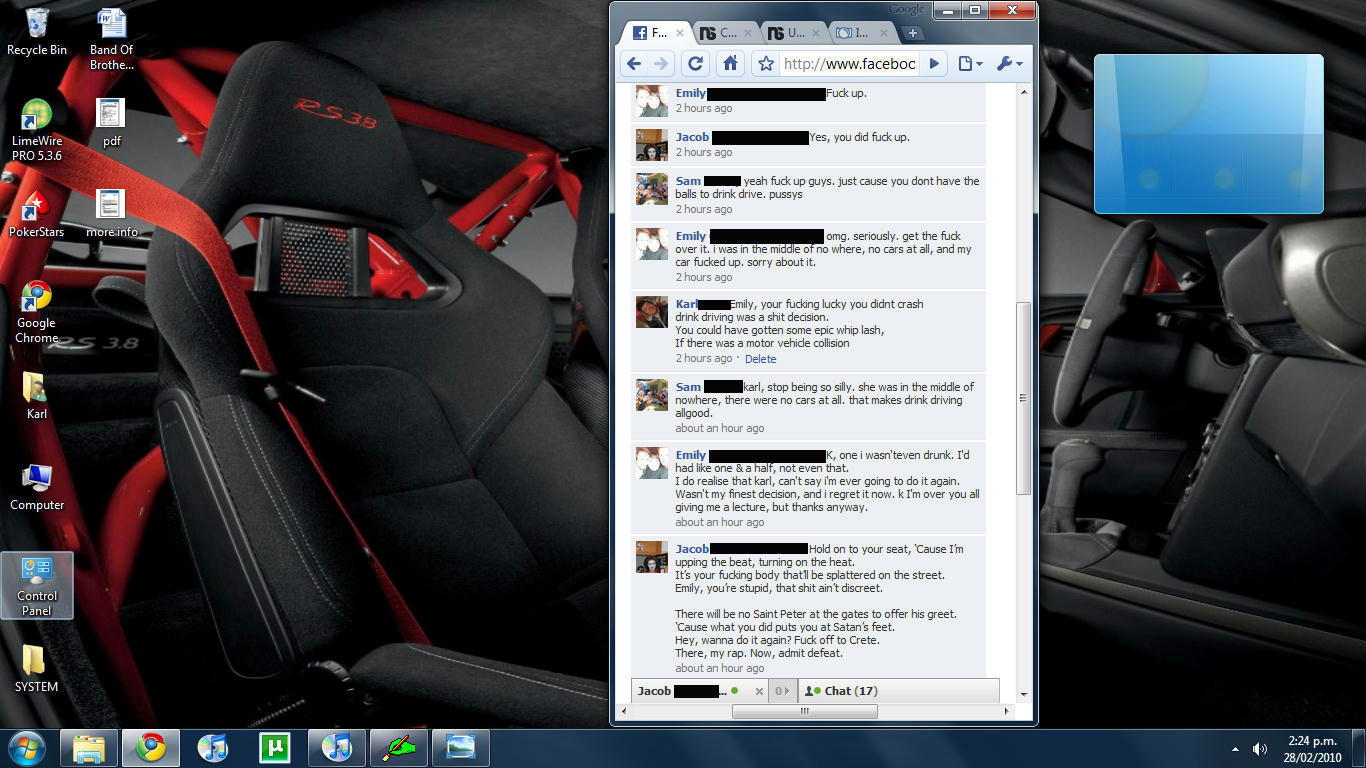Close the Jacob chat tab in chat bar
This screenshot has height=768, width=1366.
click(759, 691)
